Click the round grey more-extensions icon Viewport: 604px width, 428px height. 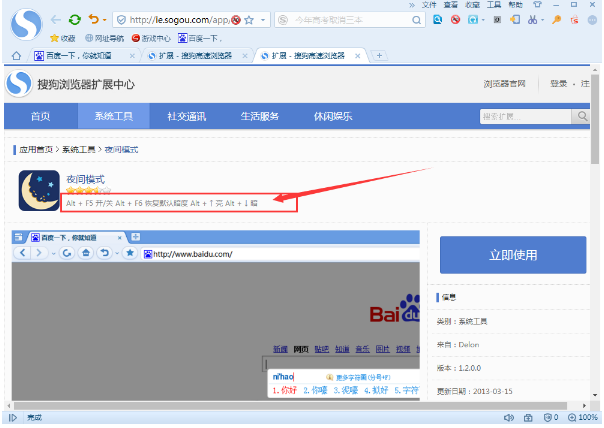pyautogui.click(x=592, y=20)
